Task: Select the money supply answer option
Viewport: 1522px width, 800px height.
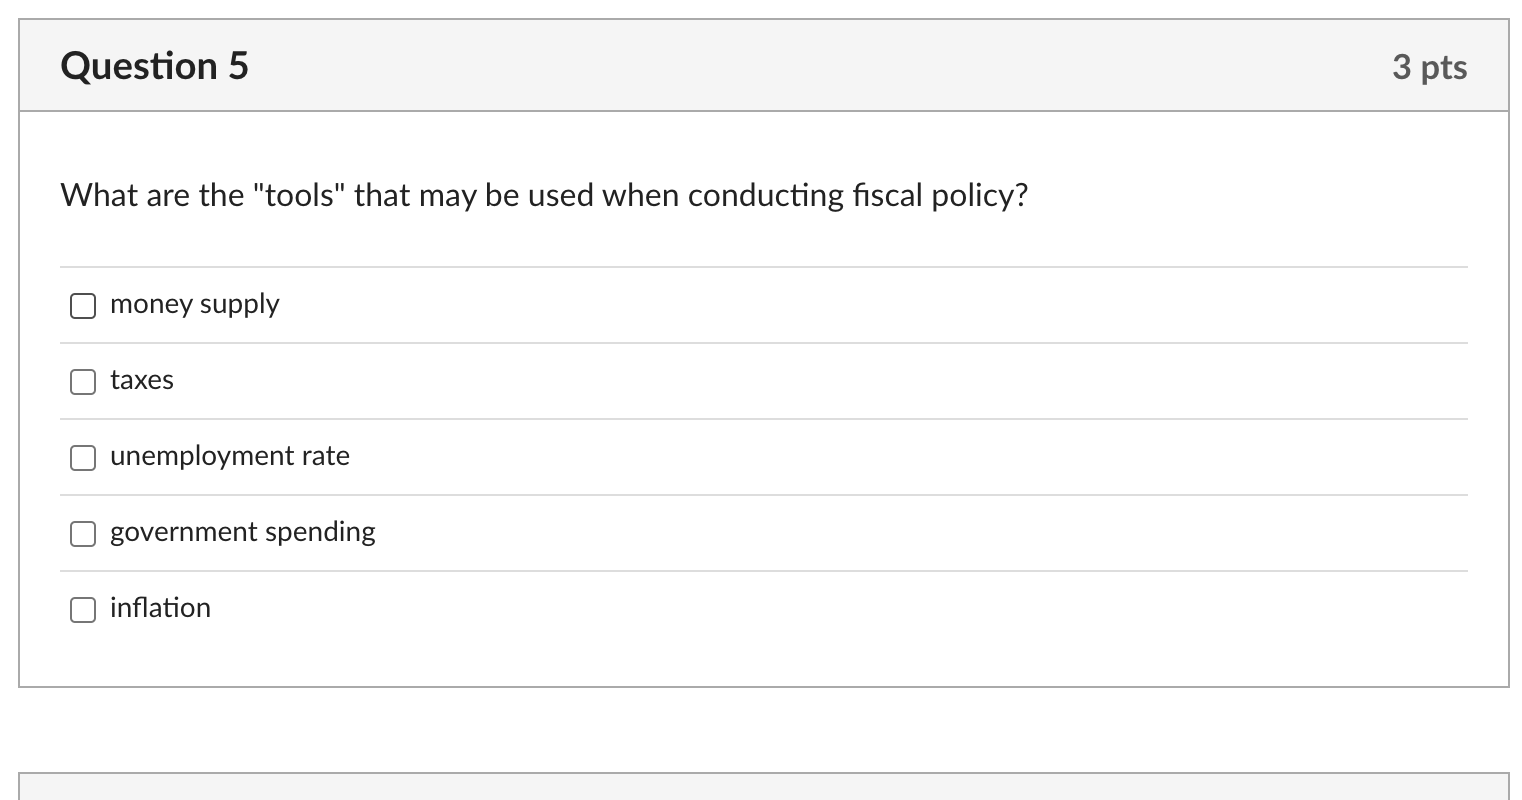Action: (194, 304)
